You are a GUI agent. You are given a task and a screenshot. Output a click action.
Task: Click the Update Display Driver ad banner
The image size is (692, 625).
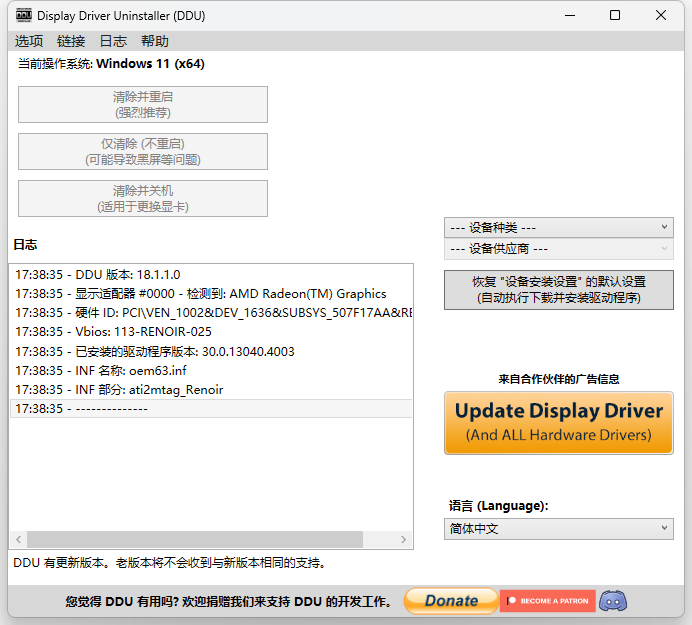coord(559,423)
